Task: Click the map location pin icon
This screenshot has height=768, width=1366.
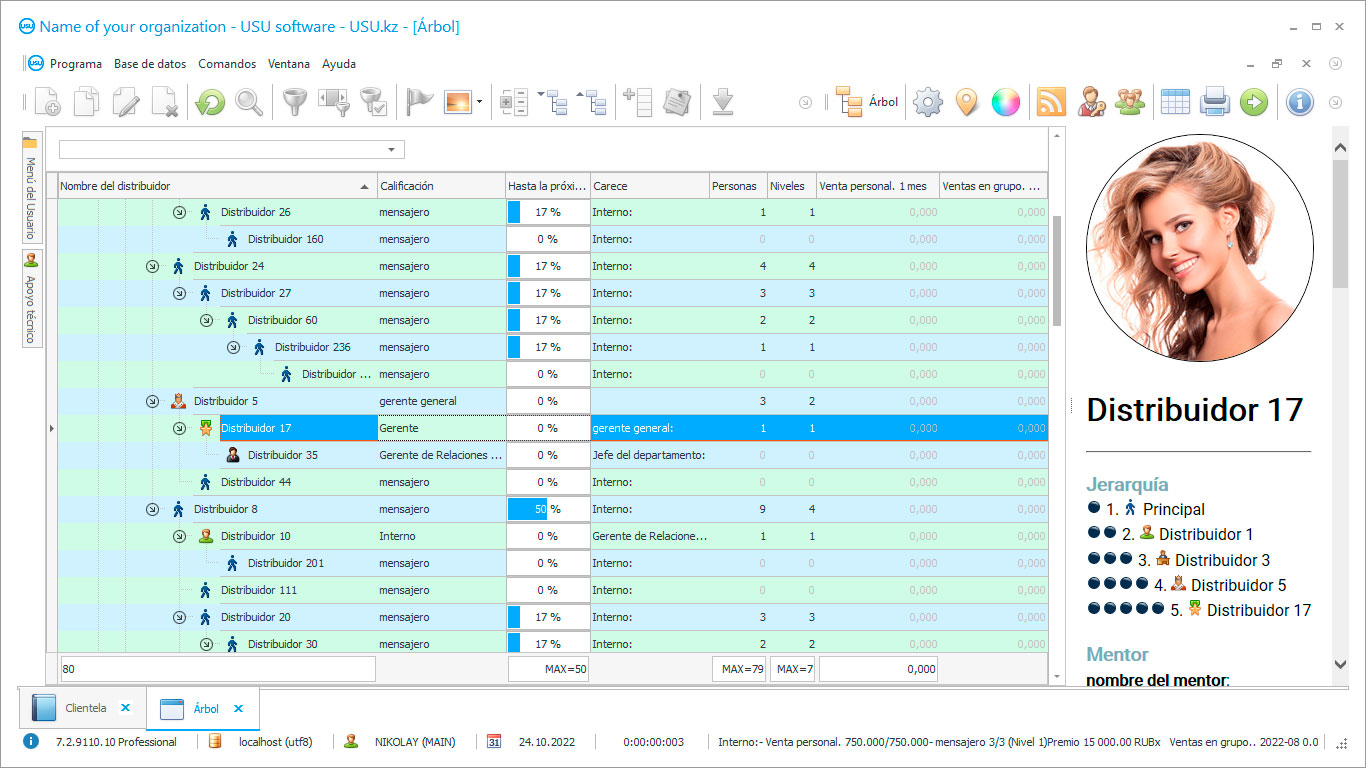Action: click(x=966, y=102)
